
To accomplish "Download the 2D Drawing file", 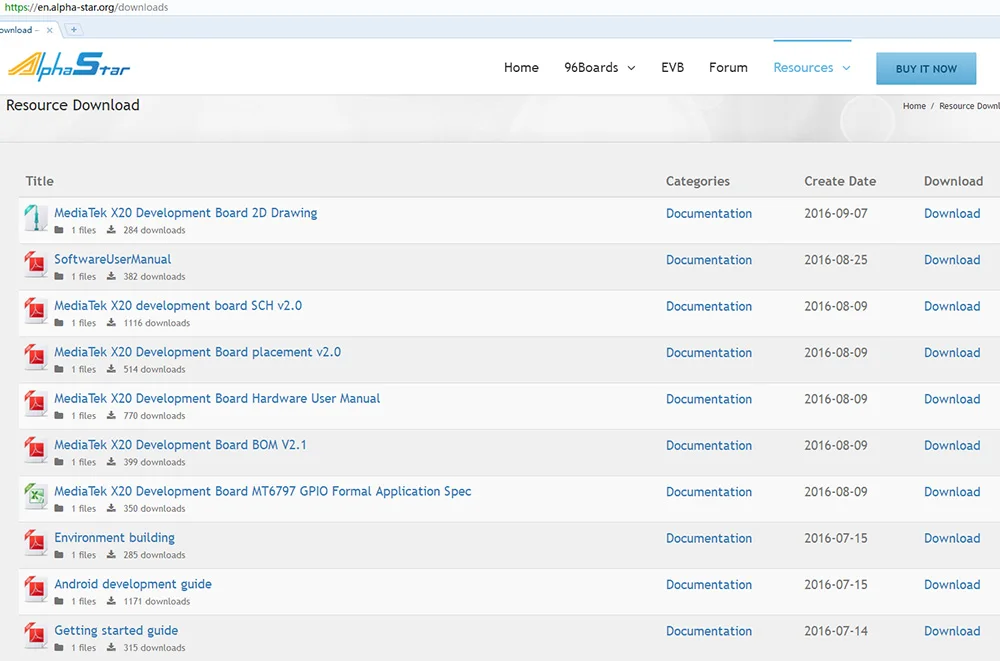I will (x=952, y=214).
